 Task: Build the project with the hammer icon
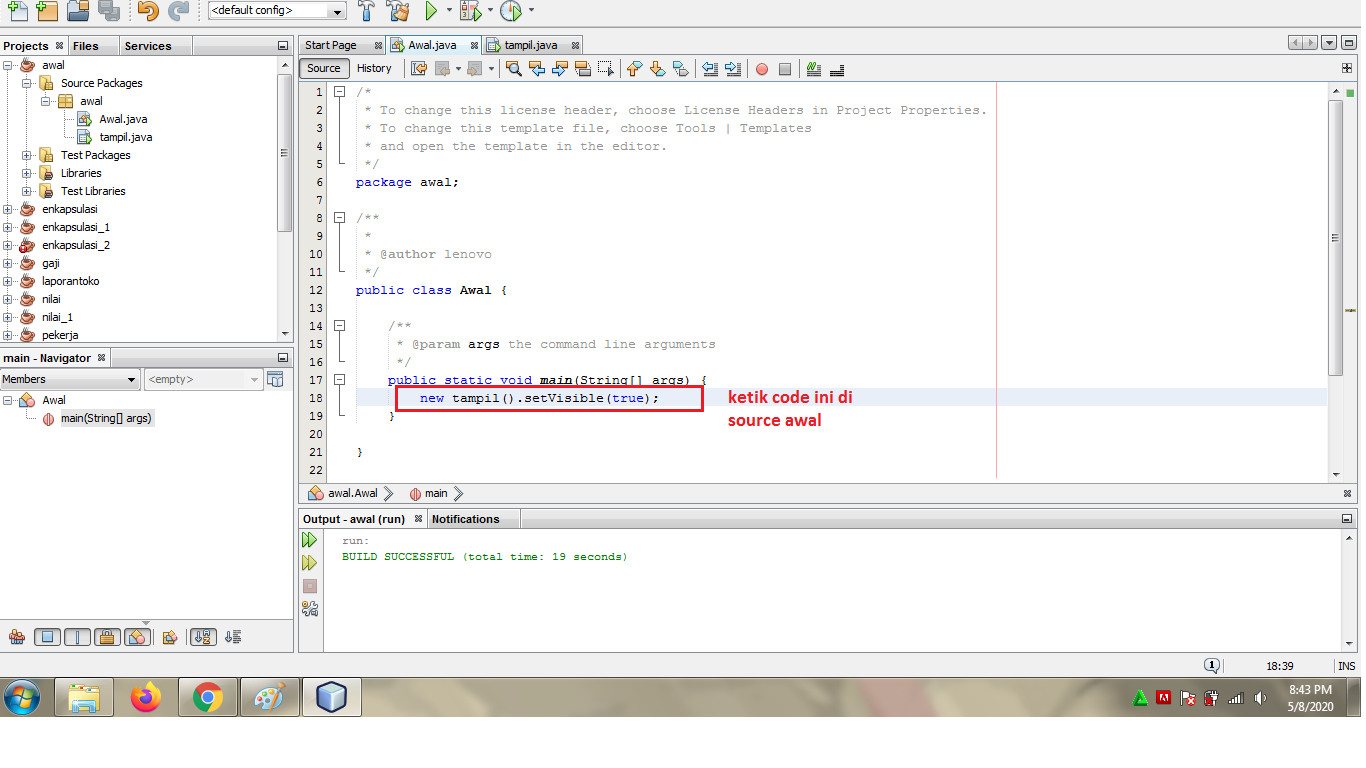click(x=368, y=11)
